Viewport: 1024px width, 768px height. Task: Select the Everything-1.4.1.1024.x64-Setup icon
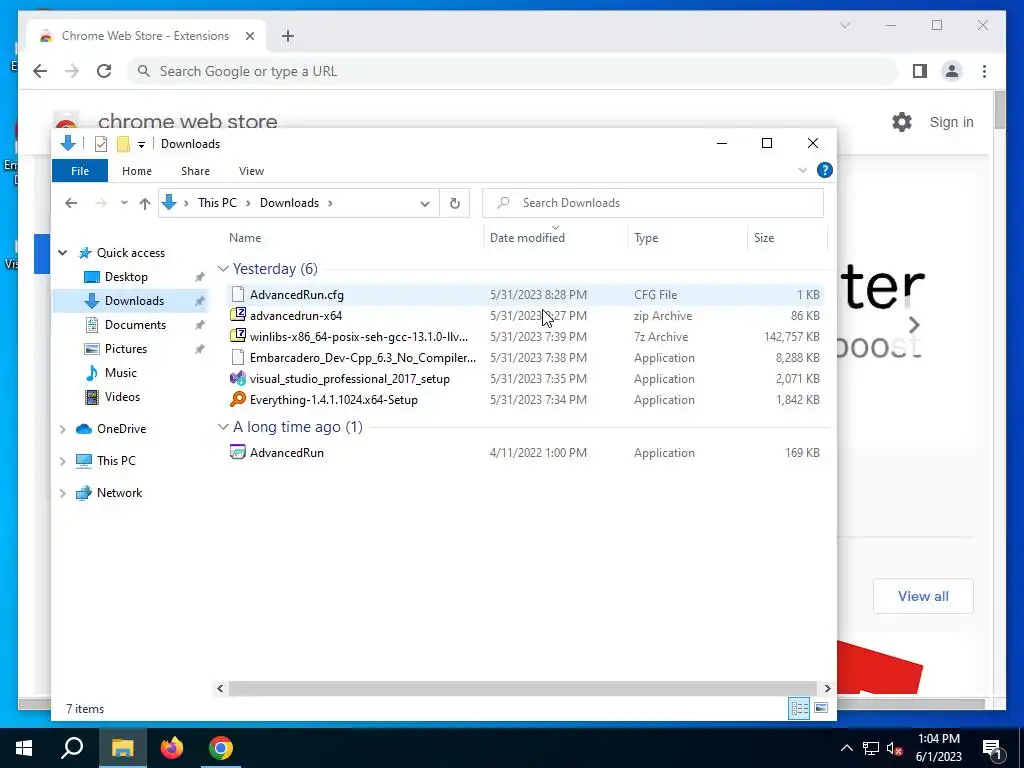click(x=238, y=400)
